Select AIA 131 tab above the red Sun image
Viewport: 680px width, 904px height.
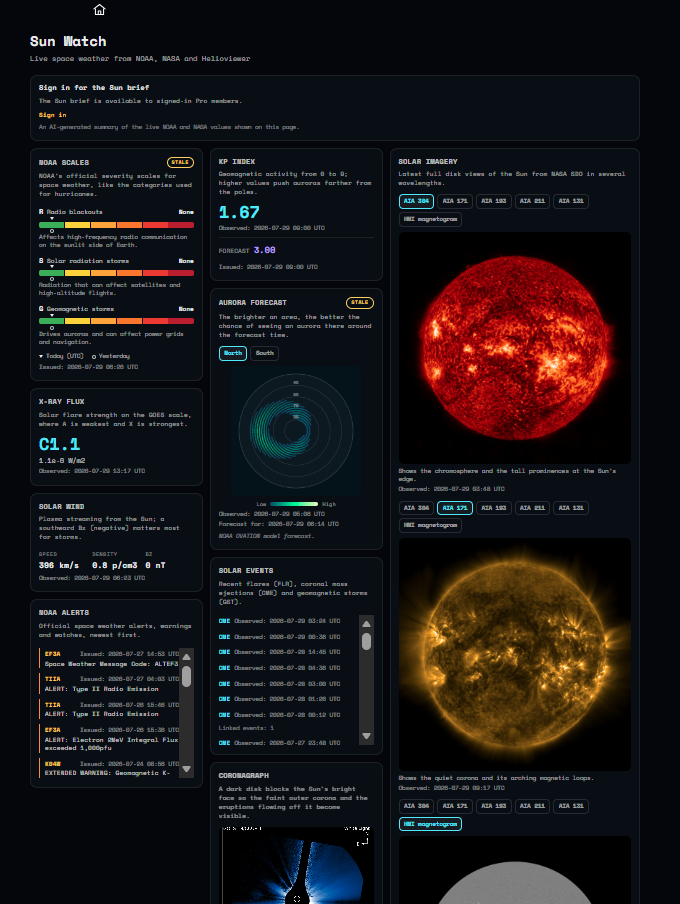pyautogui.click(x=571, y=201)
